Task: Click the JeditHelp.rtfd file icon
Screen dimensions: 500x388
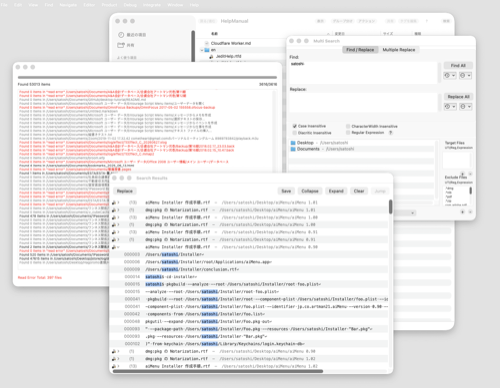Action: click(x=211, y=57)
